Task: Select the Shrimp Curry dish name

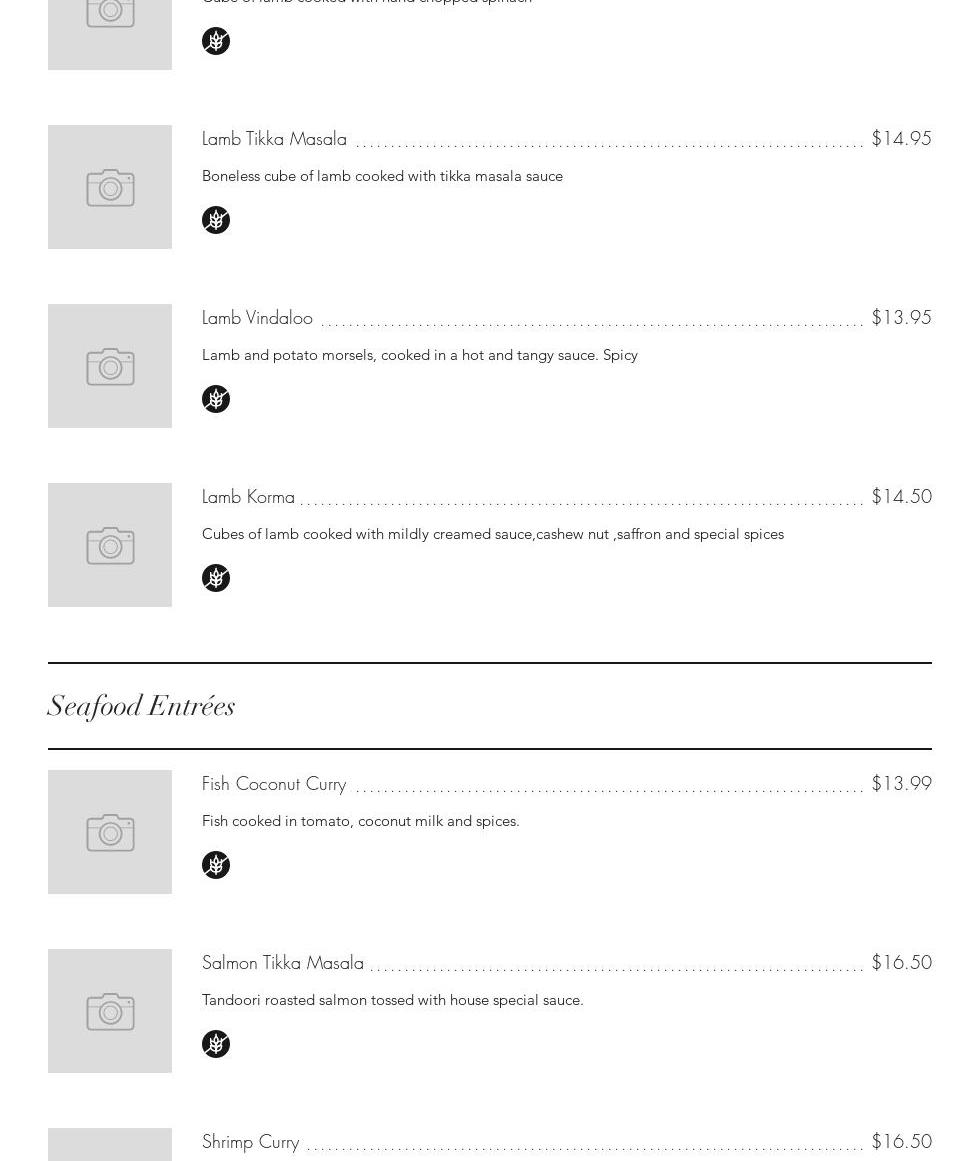Action: click(x=250, y=1142)
